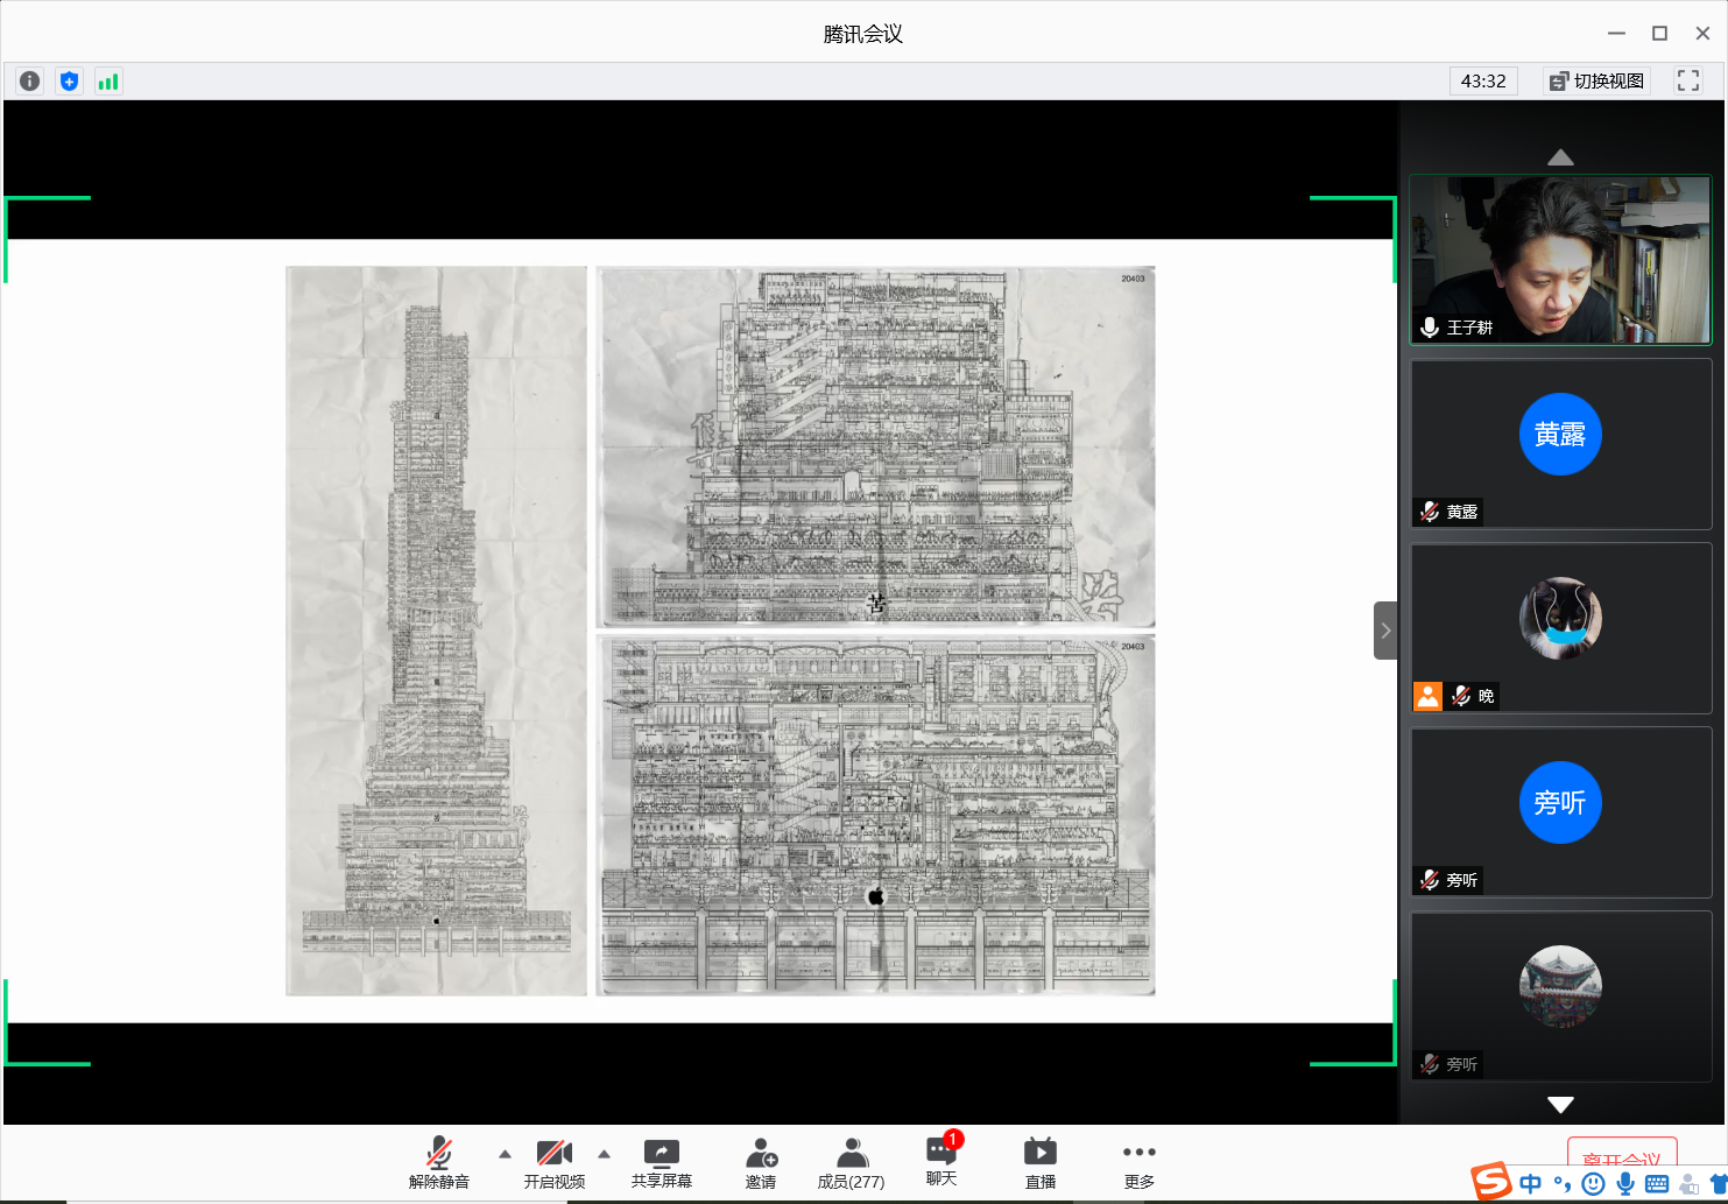Click the blue security shield icon
The image size is (1728, 1204).
[x=69, y=81]
